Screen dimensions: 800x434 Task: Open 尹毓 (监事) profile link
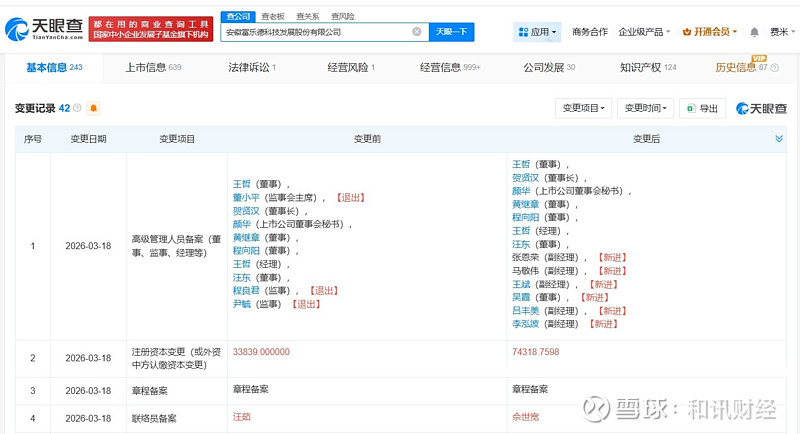pos(242,304)
